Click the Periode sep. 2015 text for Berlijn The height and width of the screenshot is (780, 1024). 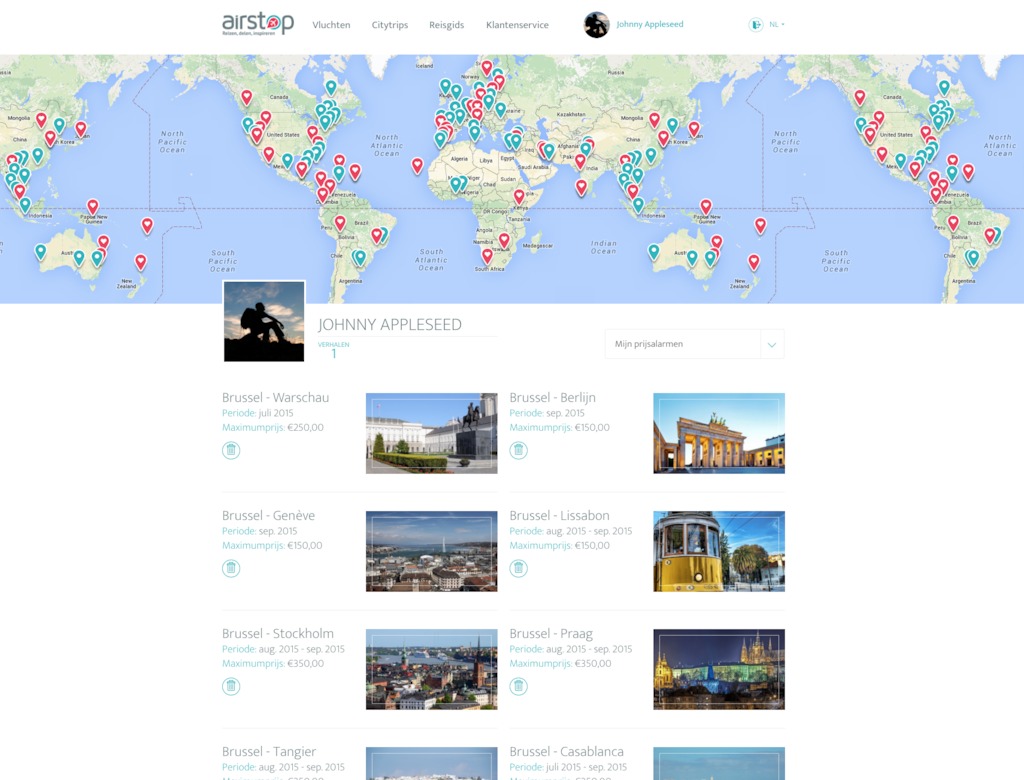point(547,413)
